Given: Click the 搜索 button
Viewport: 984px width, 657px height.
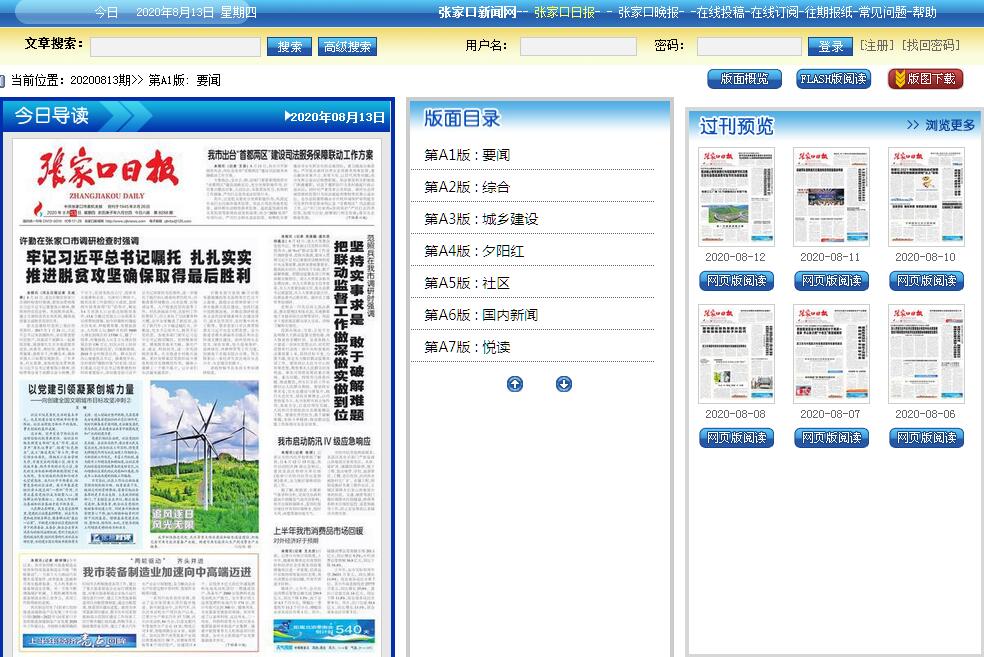Looking at the screenshot, I should coord(289,46).
